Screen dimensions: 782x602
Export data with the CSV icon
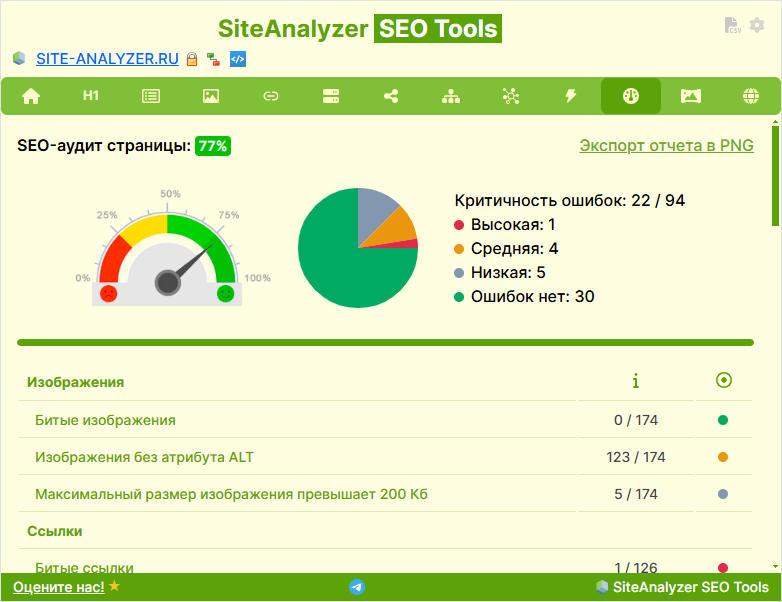[x=732, y=25]
